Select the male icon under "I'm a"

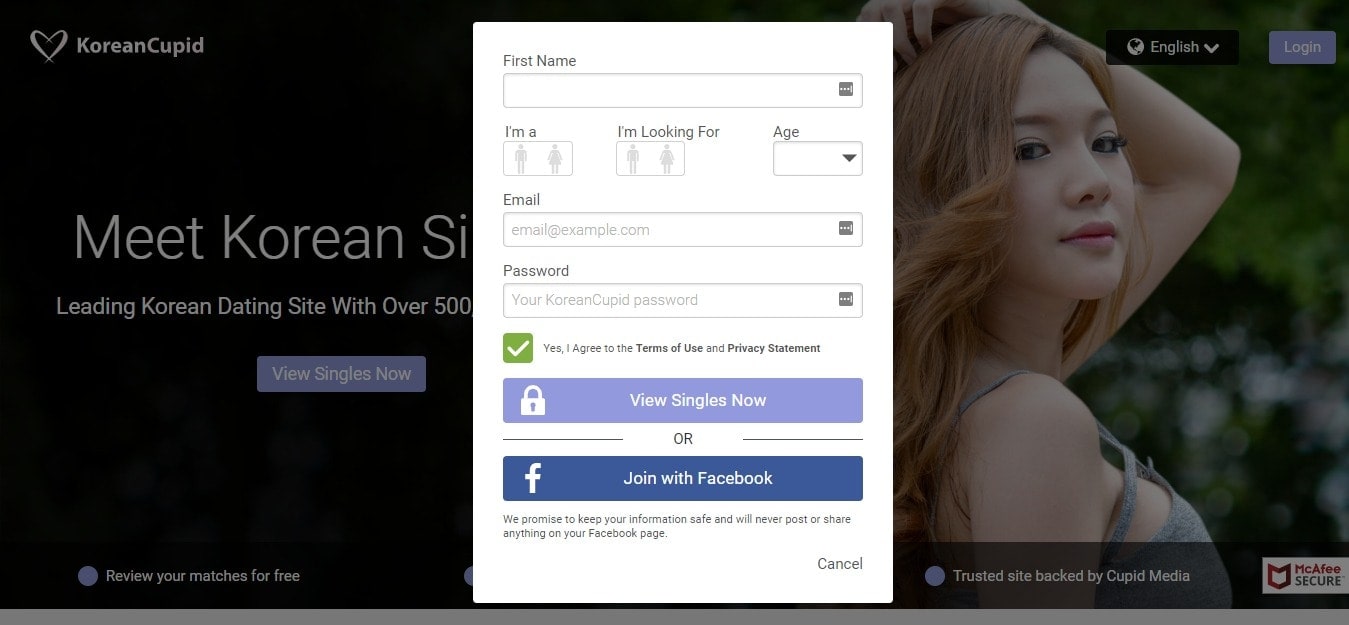[522, 158]
